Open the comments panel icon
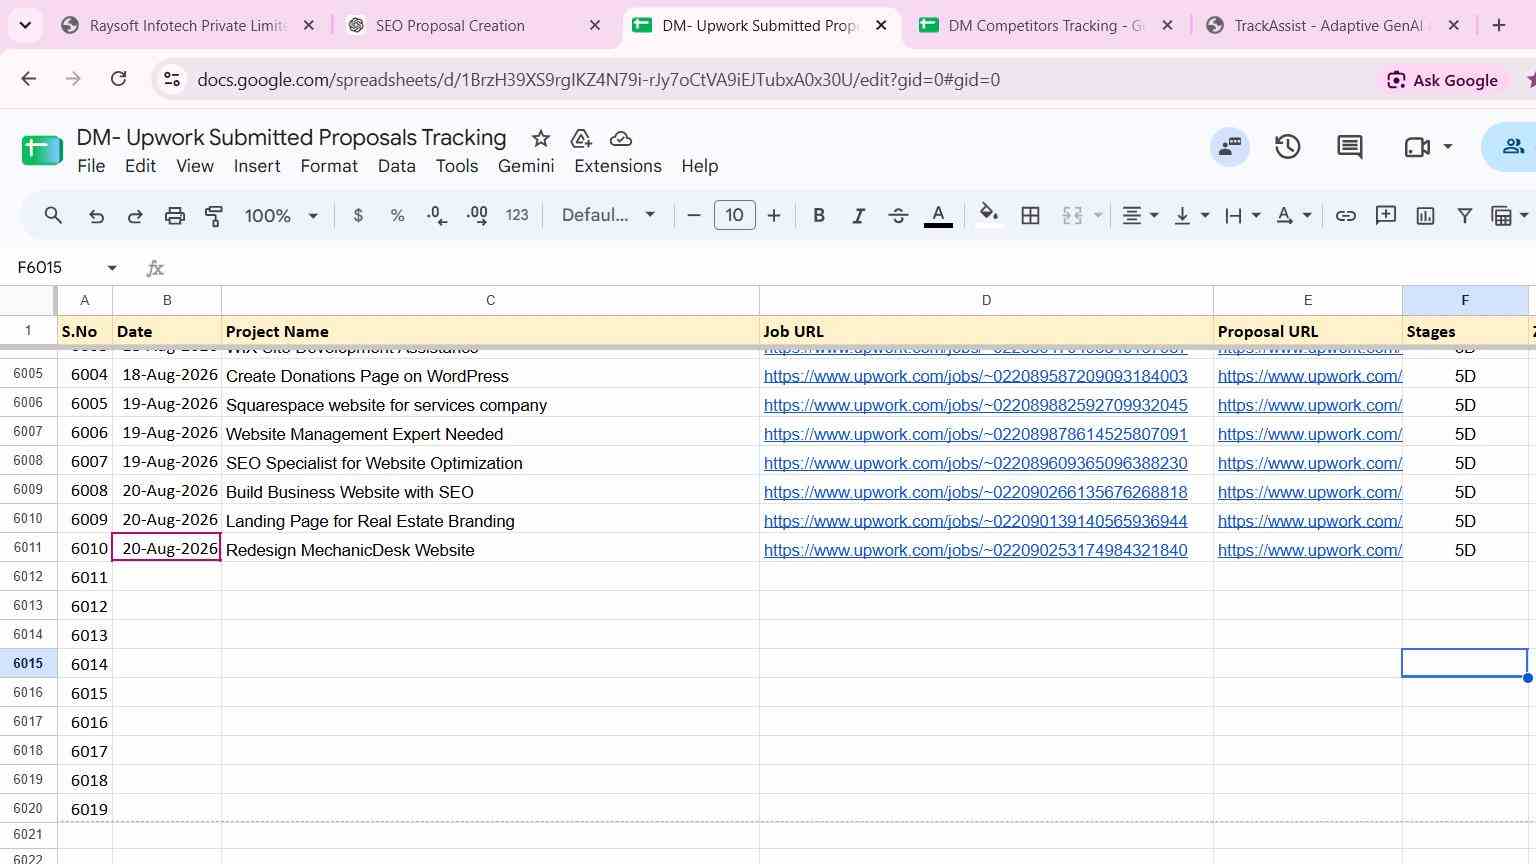Screen dimensions: 1536x864 pyautogui.click(x=1350, y=147)
